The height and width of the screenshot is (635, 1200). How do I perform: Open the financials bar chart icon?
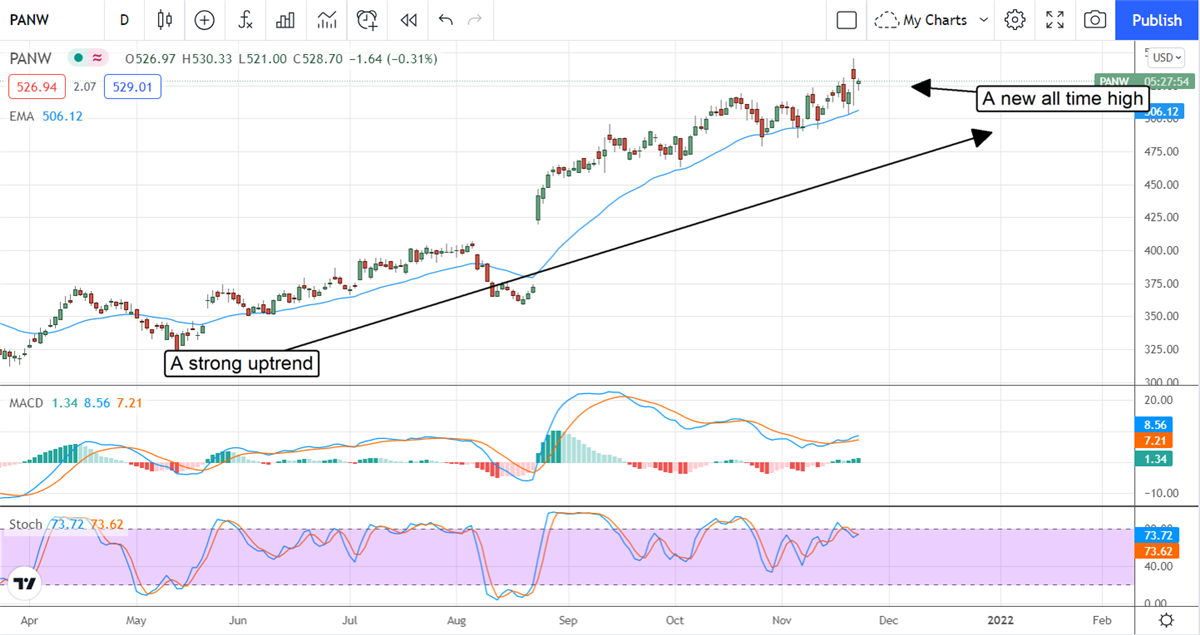[x=285, y=20]
